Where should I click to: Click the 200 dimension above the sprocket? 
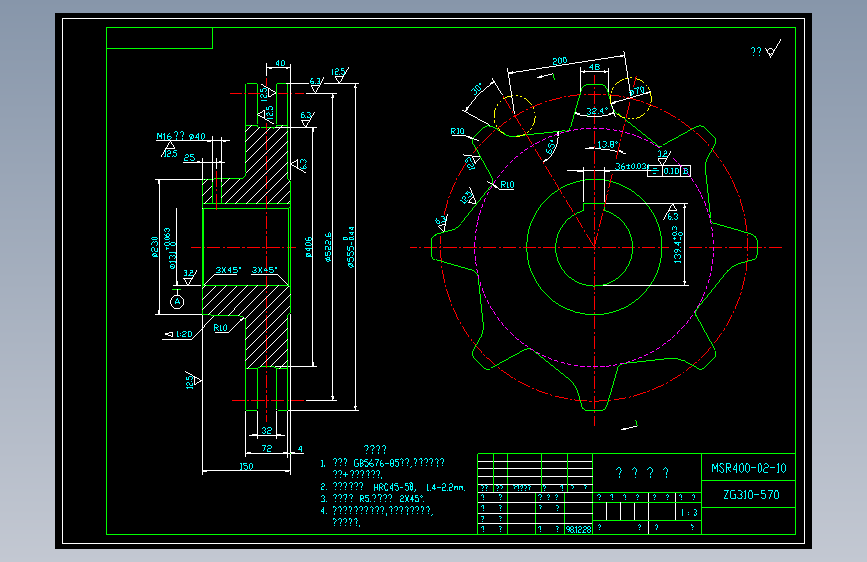560,60
